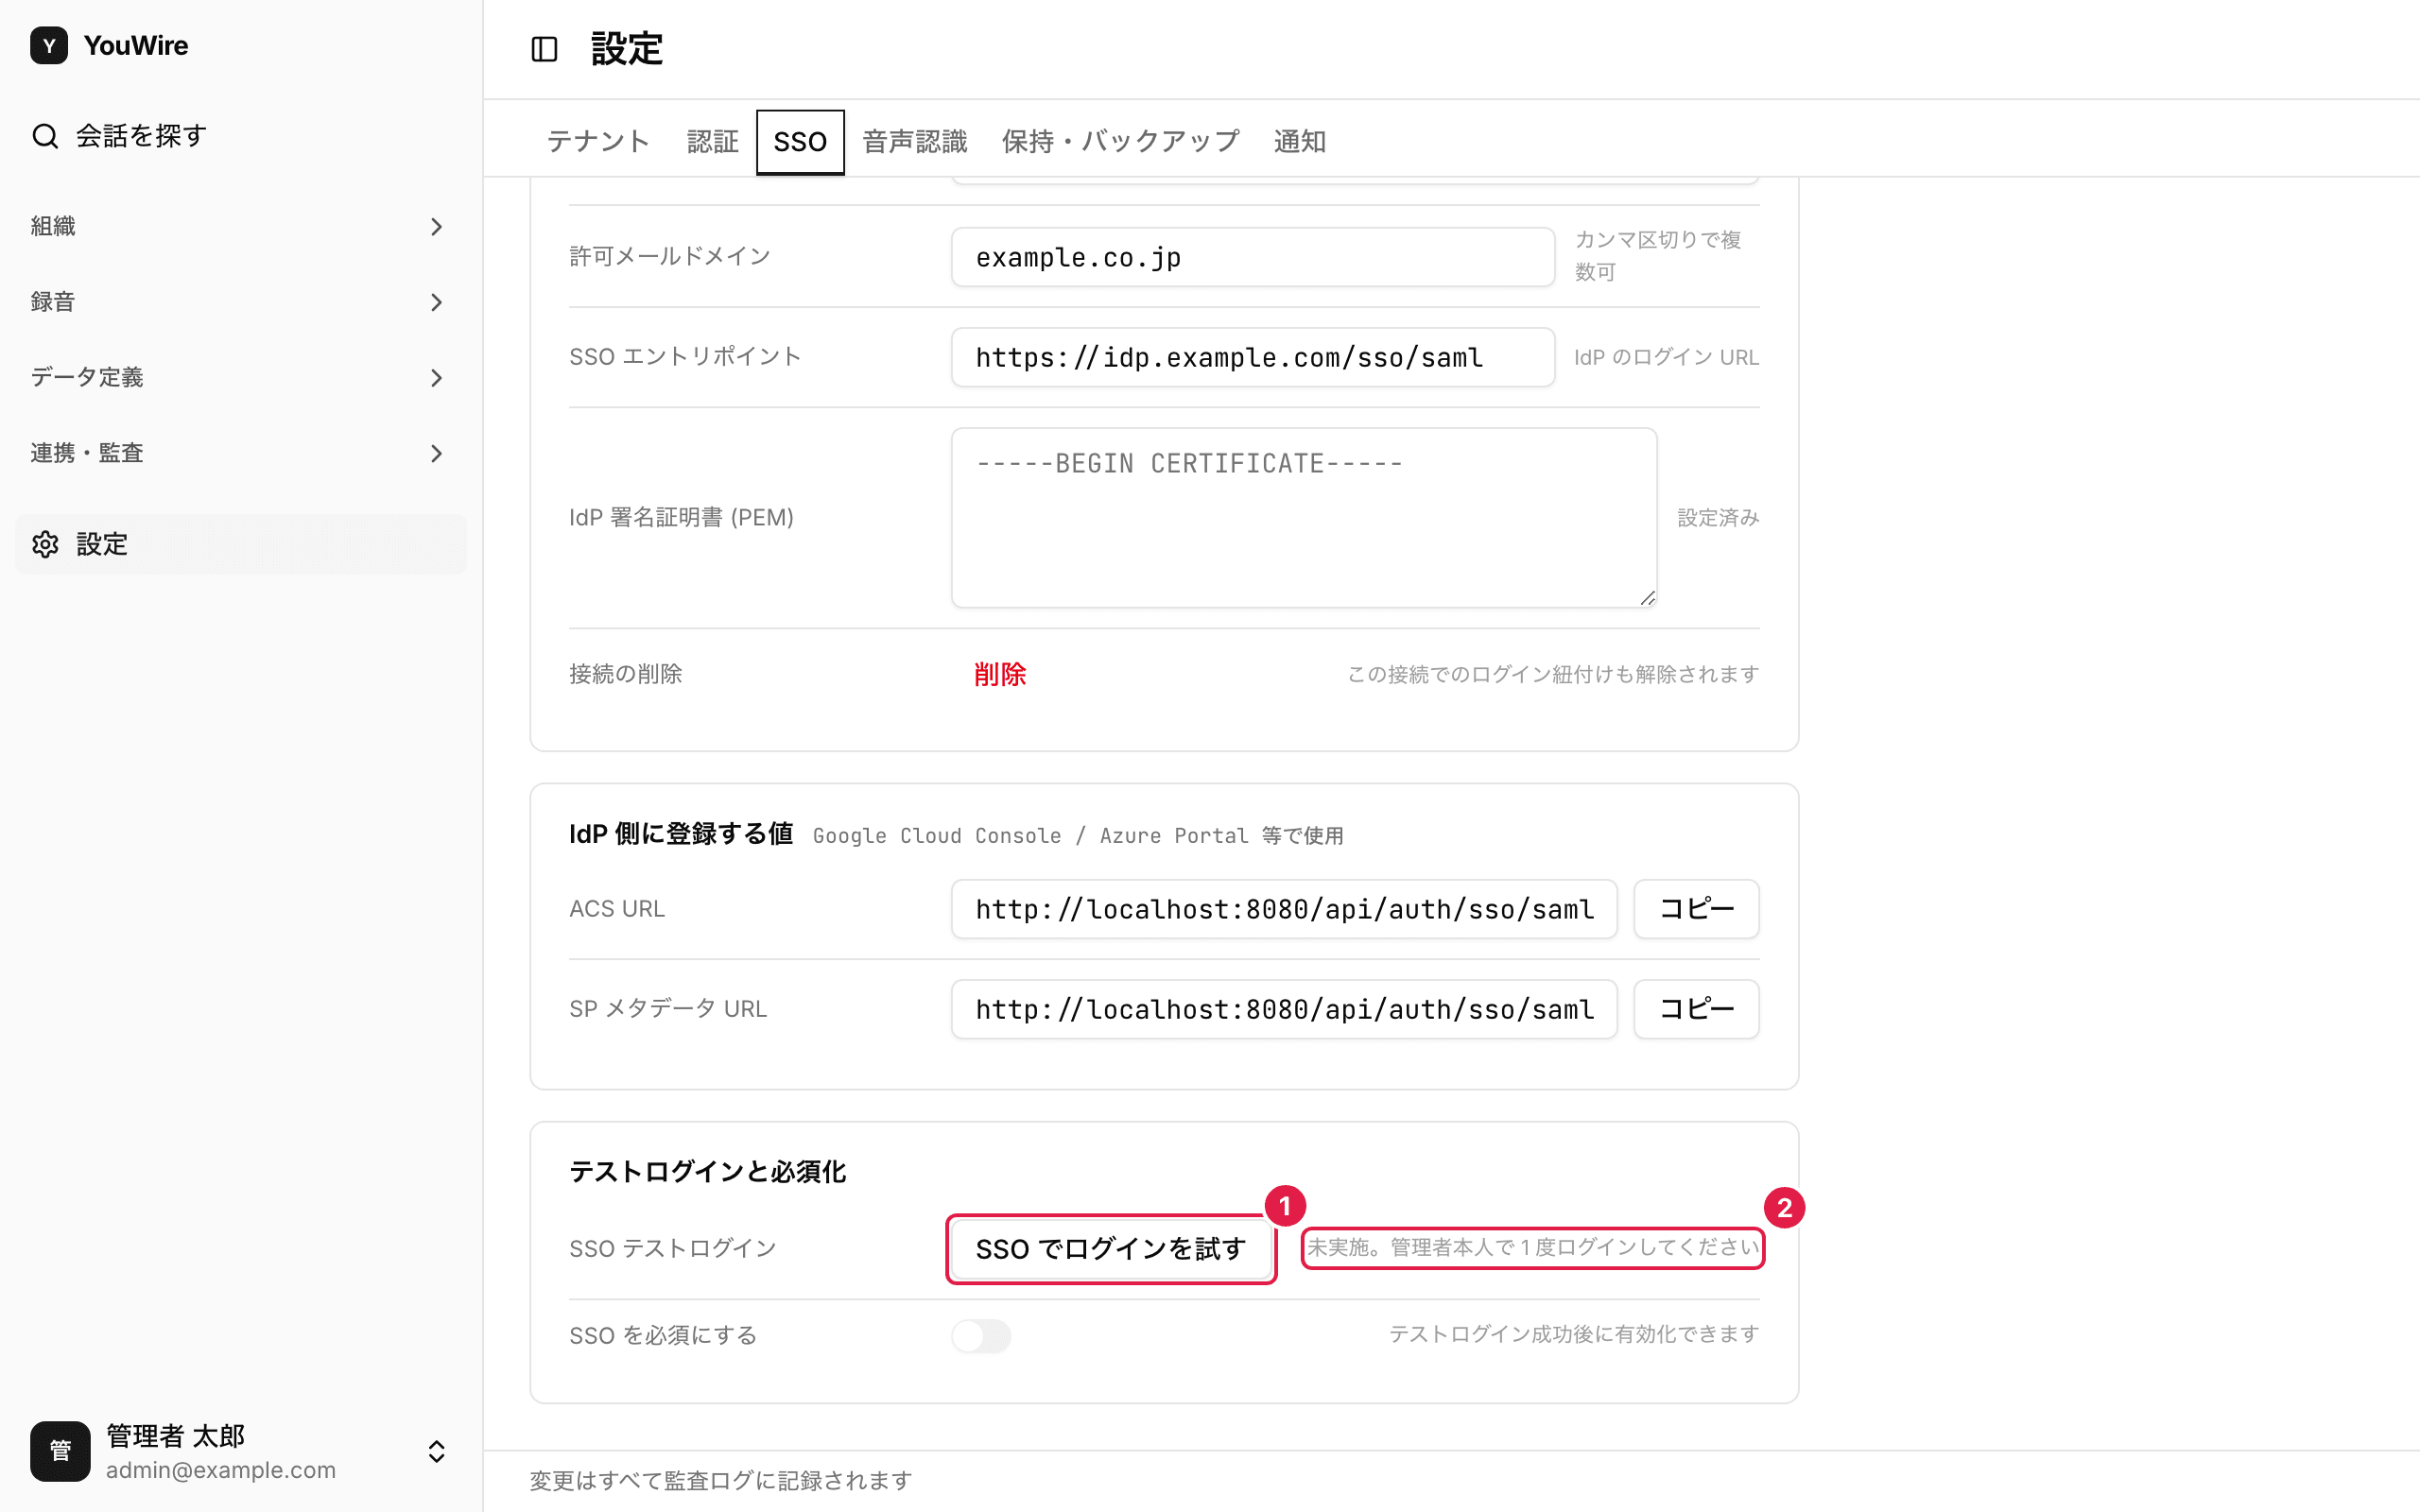
Task: Click the textarea resize handle
Action: coord(1647,598)
